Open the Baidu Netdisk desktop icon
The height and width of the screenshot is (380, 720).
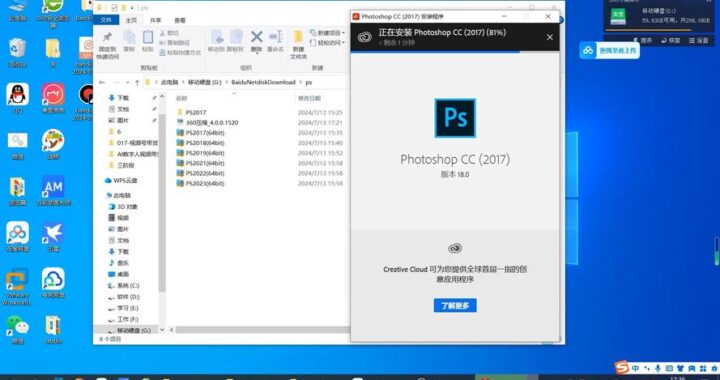tap(17, 233)
